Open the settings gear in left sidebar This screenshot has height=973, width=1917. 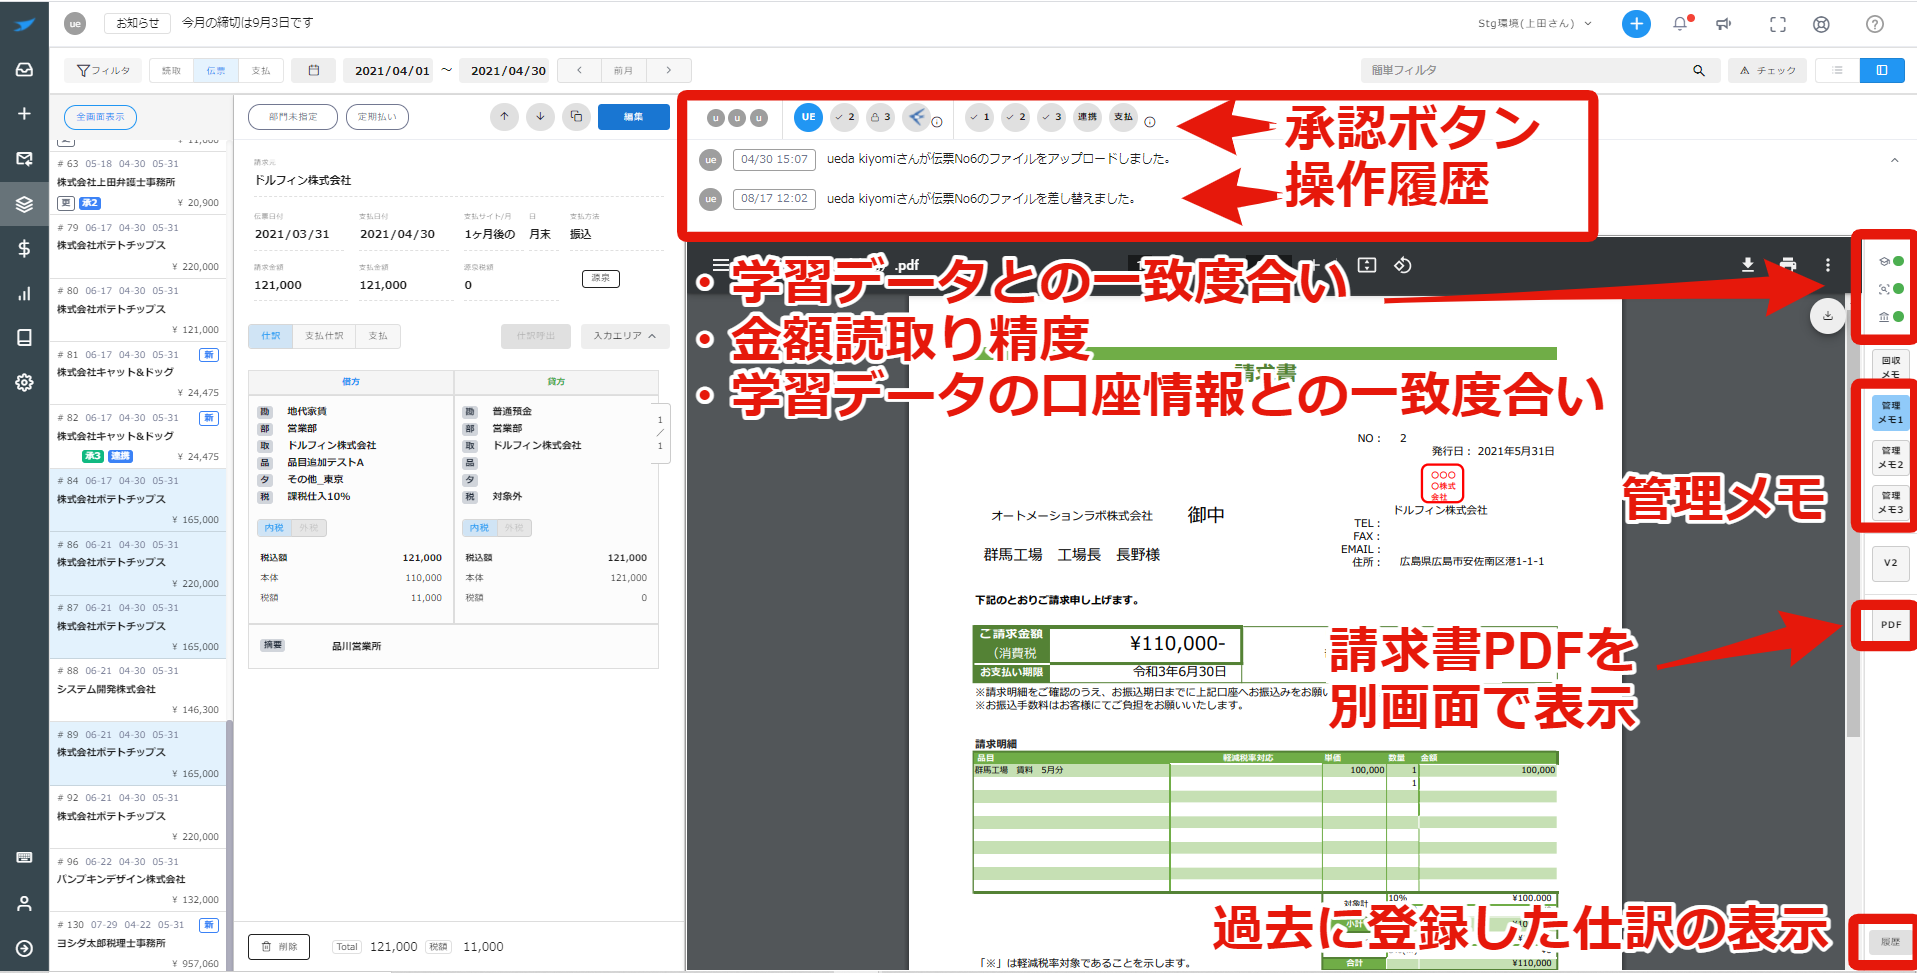point(24,383)
